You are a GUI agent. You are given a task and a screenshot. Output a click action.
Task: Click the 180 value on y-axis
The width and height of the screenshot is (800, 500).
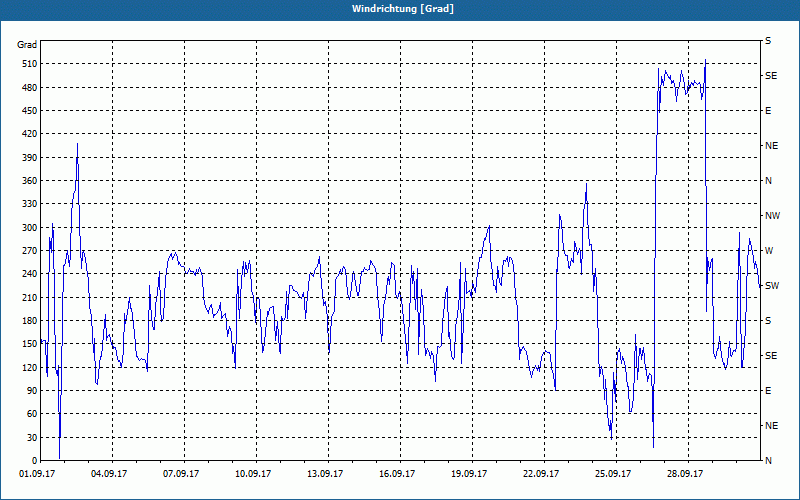[x=30, y=321]
